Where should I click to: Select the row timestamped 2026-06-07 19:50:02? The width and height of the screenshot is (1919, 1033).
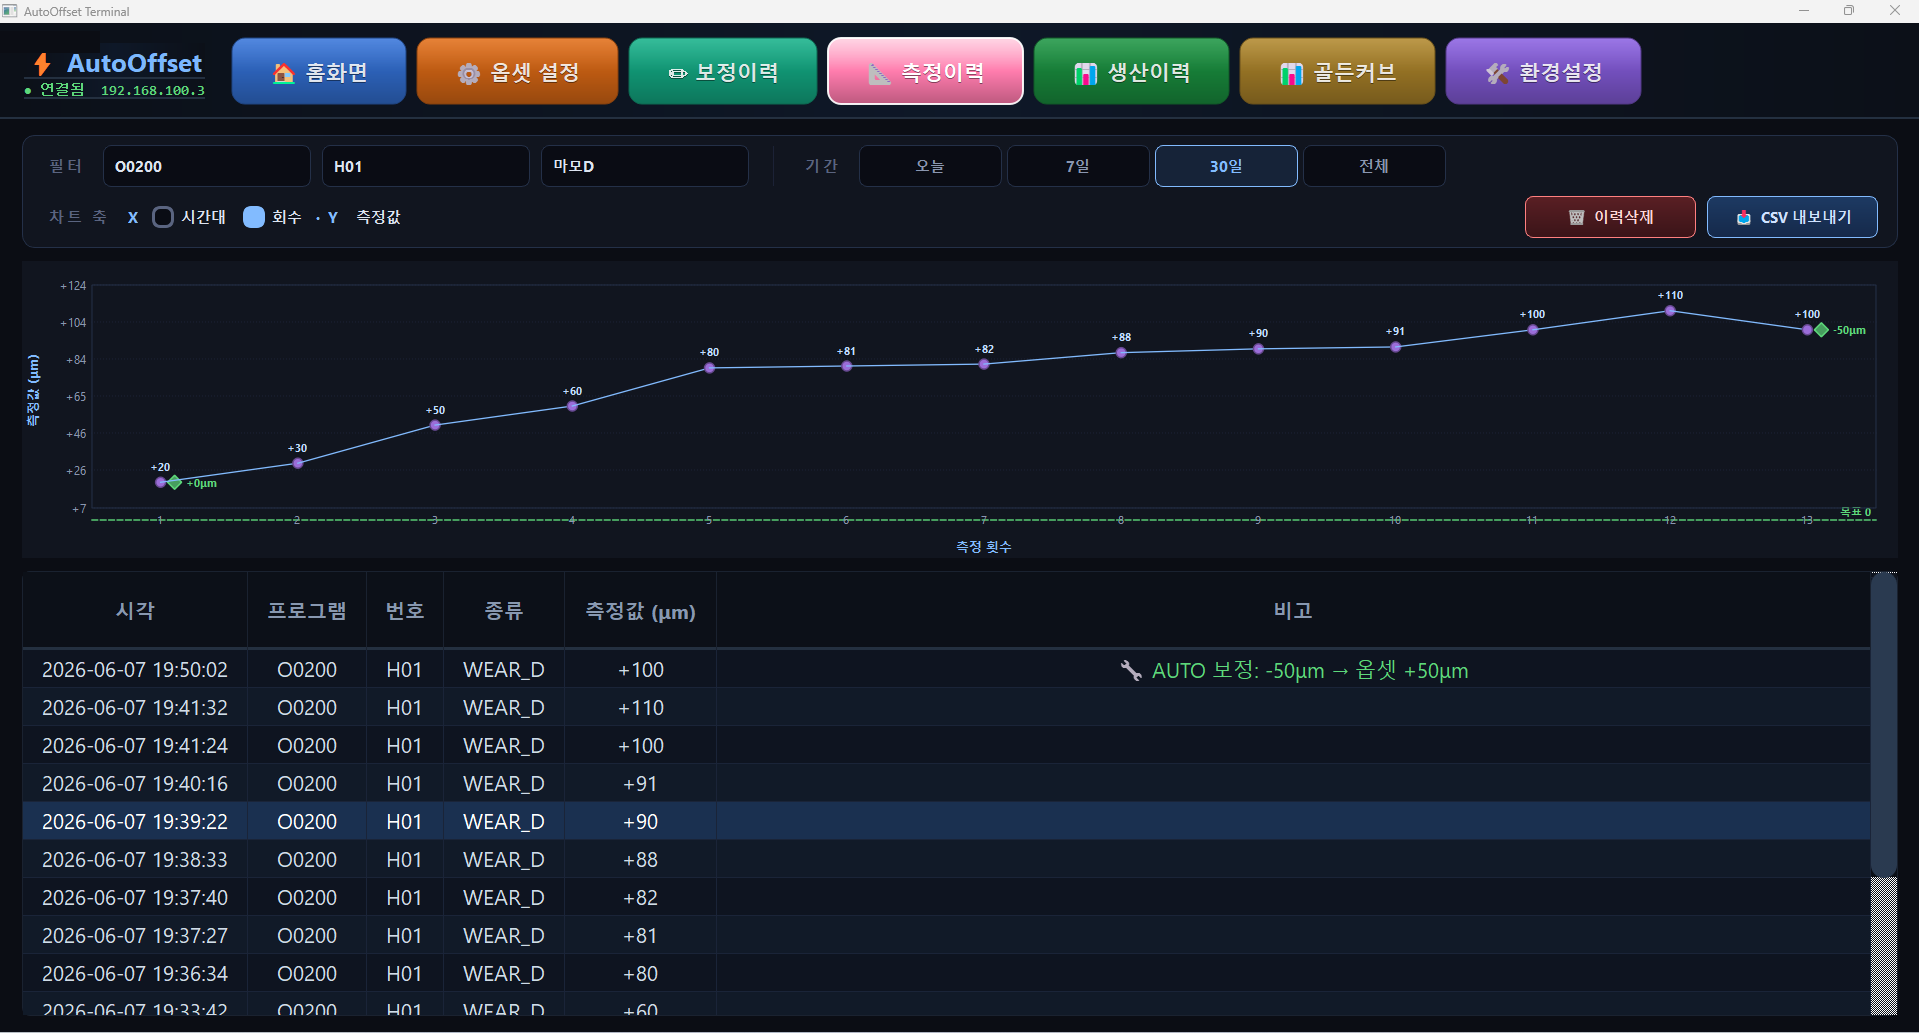pyautogui.click(x=946, y=670)
